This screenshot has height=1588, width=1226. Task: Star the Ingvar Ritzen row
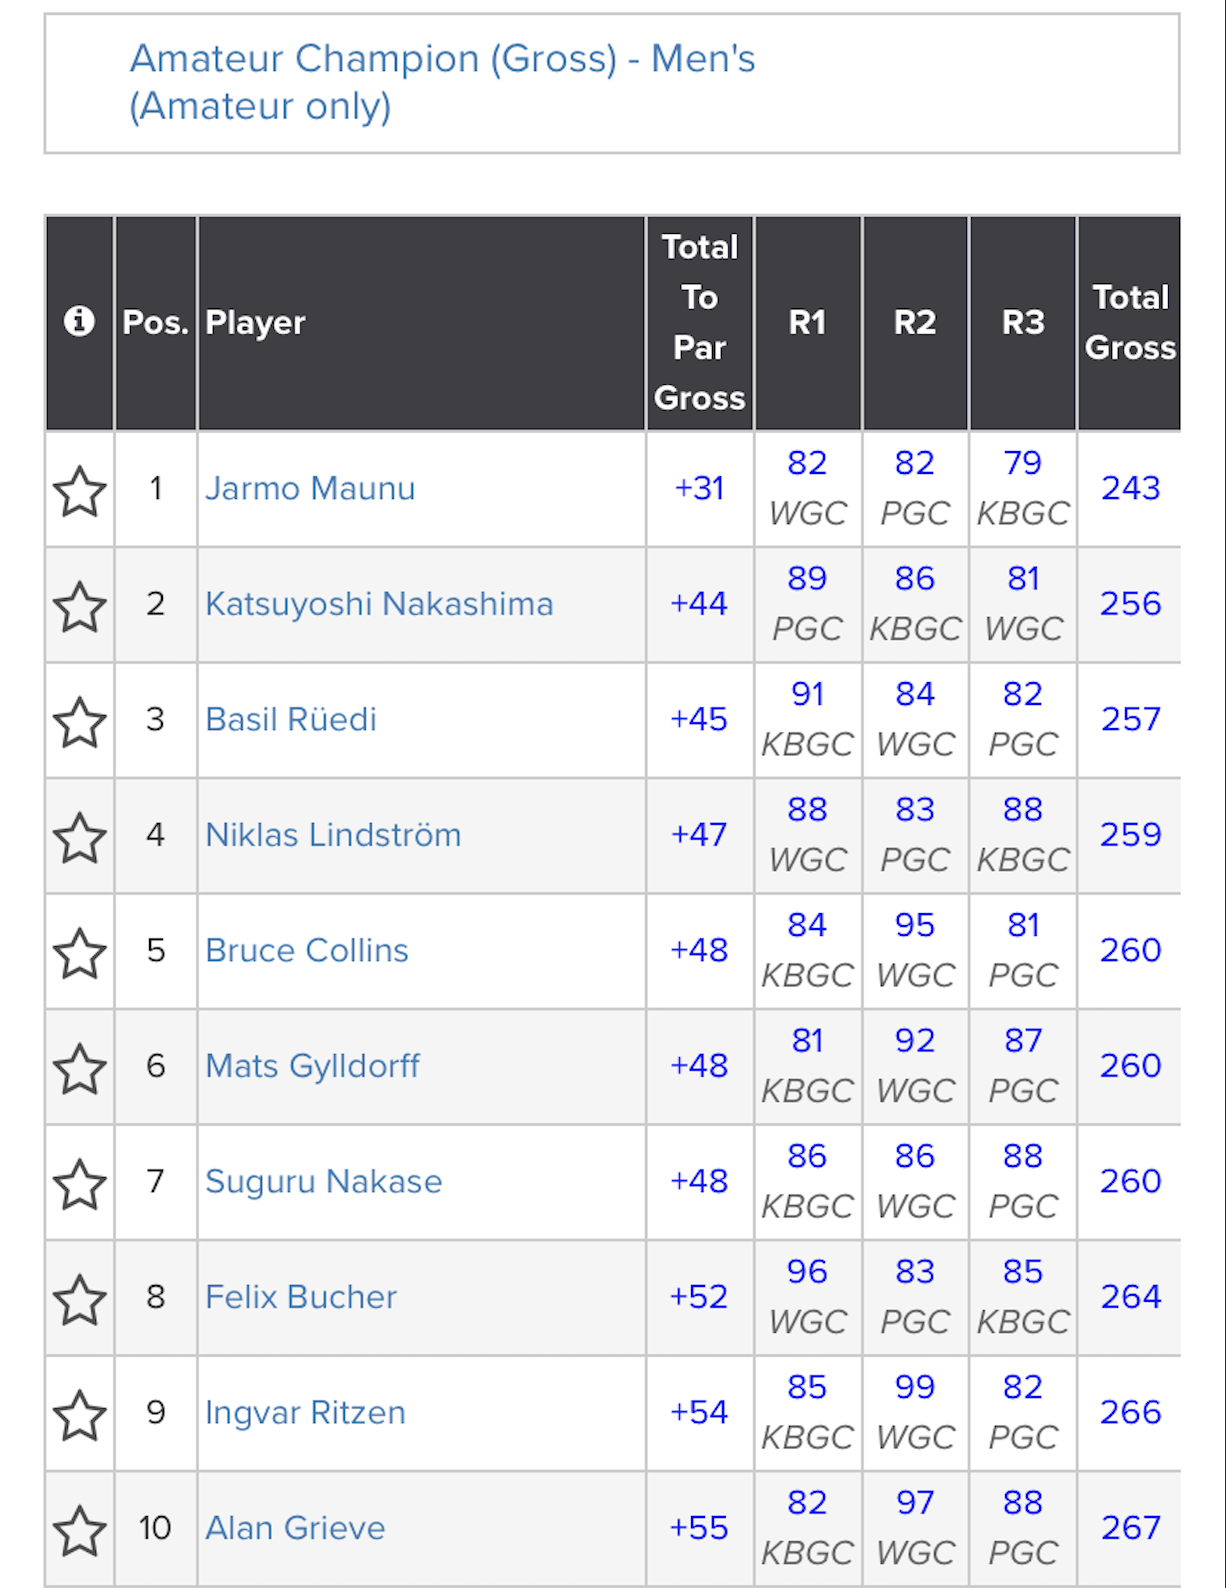[79, 1415]
